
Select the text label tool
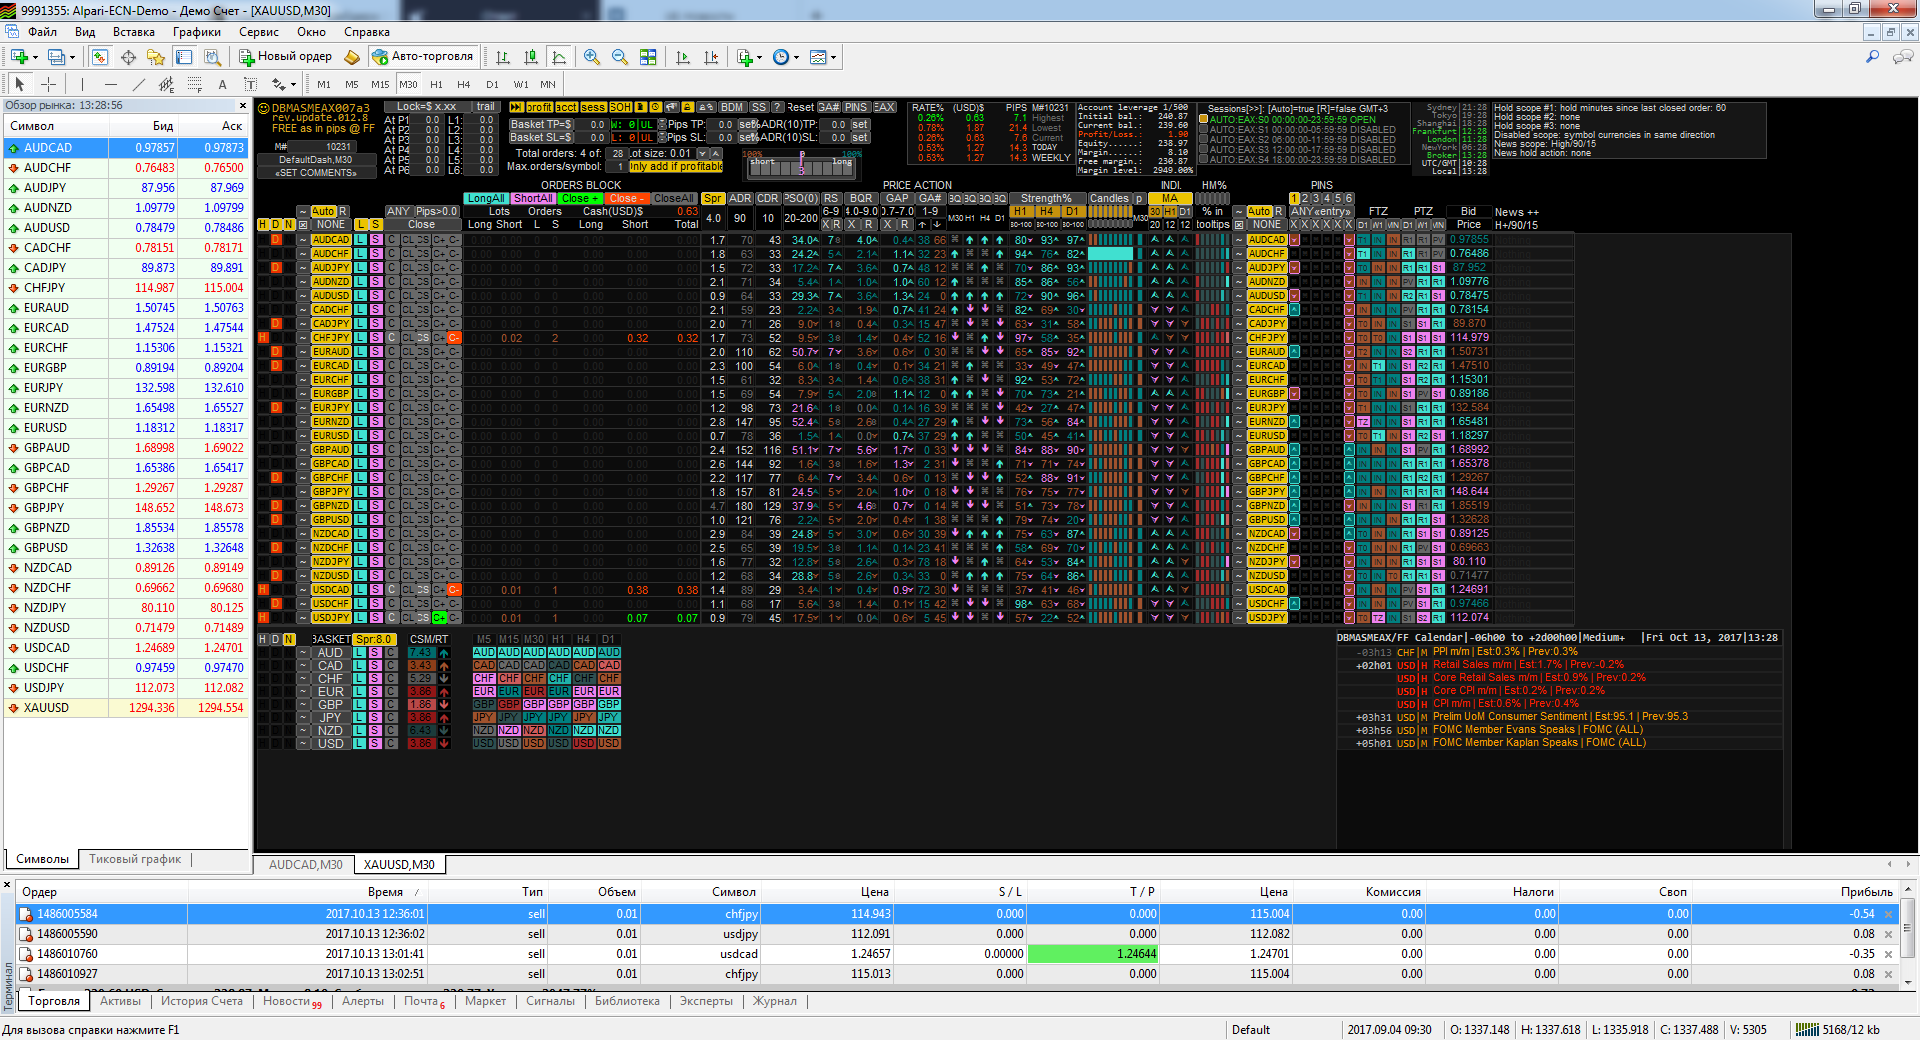tap(250, 84)
